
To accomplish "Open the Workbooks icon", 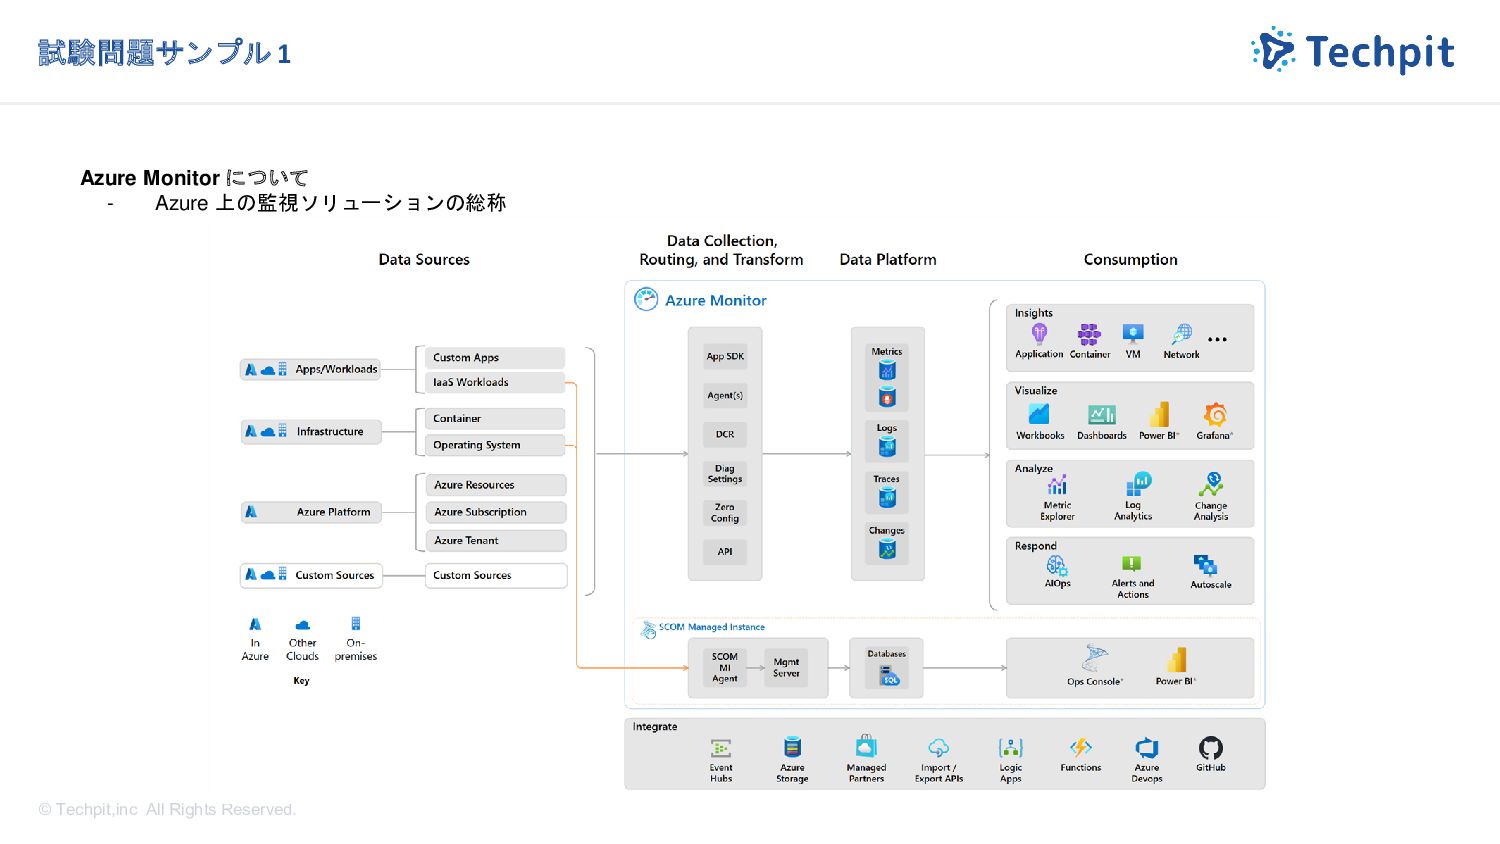I will [x=1039, y=414].
